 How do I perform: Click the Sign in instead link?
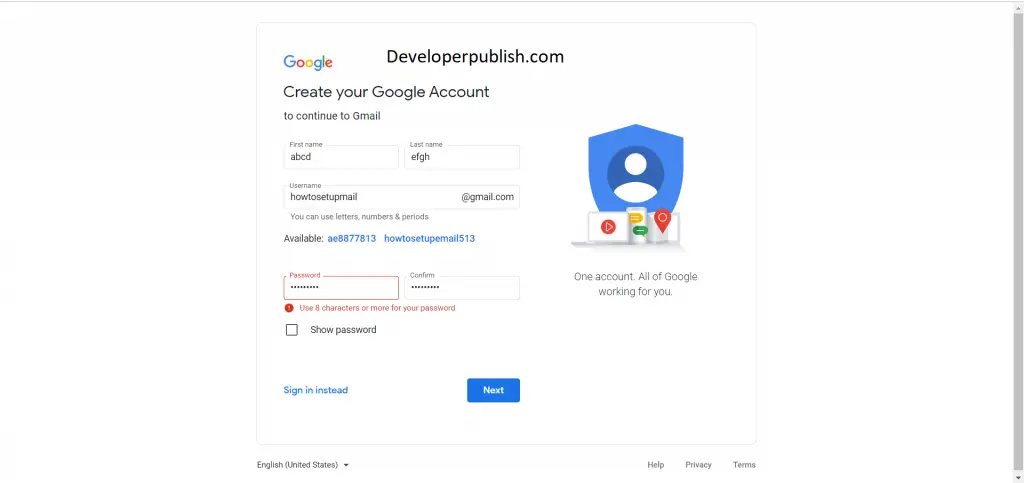(x=315, y=390)
